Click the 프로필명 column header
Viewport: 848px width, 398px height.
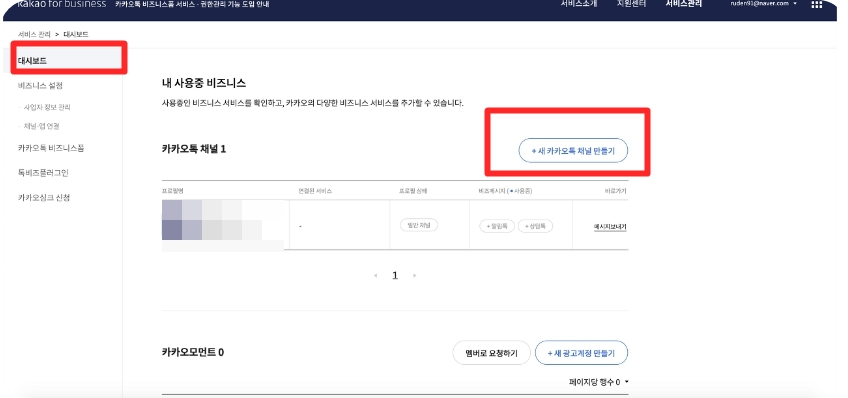point(173,191)
